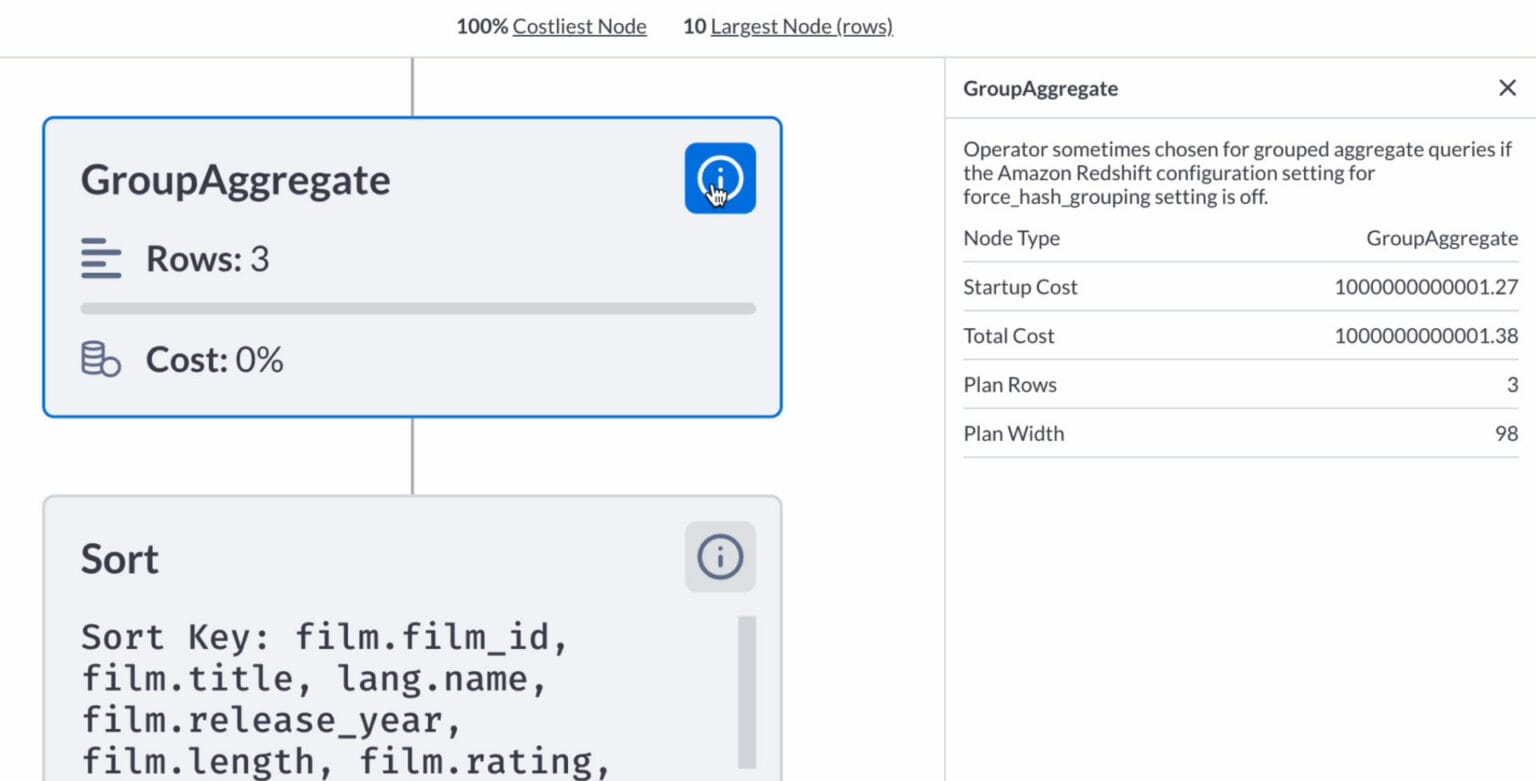This screenshot has width=1536, height=781.
Task: Click the rows bars icon in GroupAggregate
Action: 101,260
